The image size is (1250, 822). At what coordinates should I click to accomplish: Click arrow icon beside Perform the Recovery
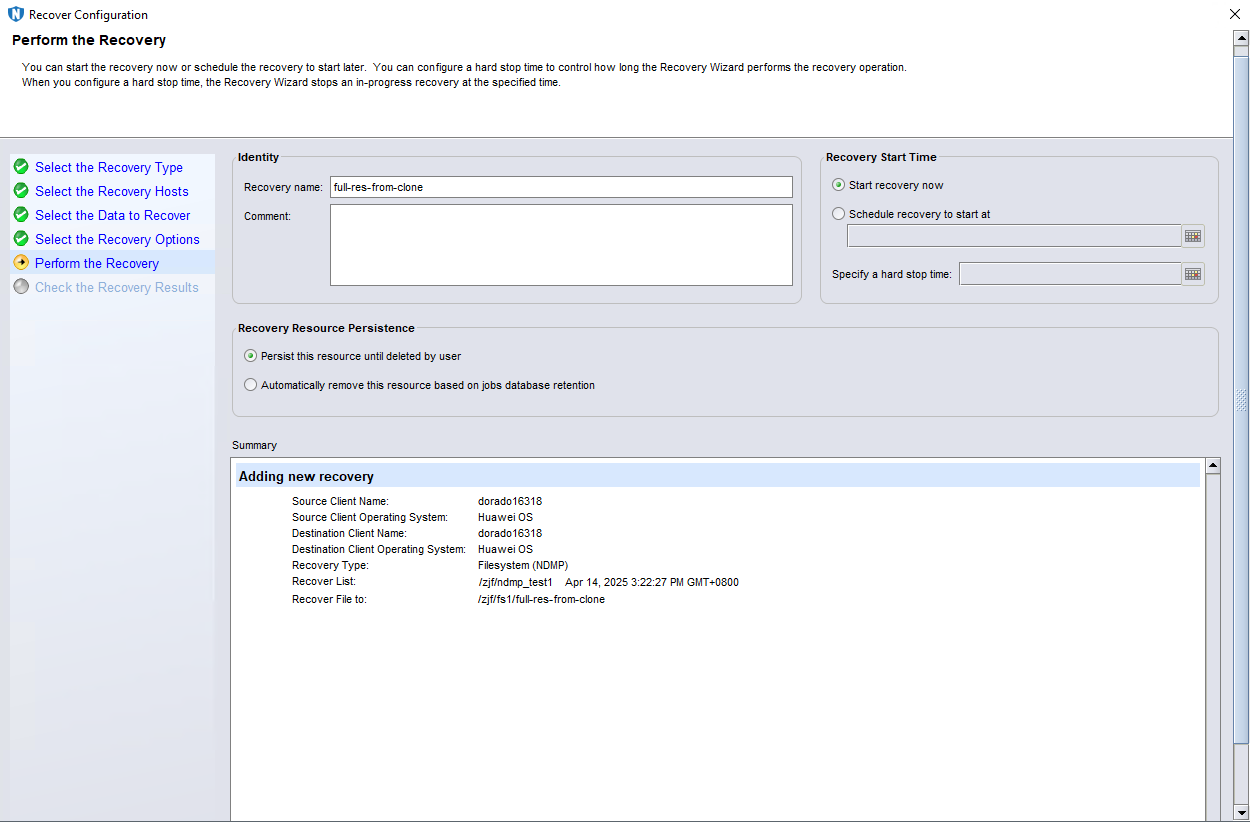(x=21, y=263)
